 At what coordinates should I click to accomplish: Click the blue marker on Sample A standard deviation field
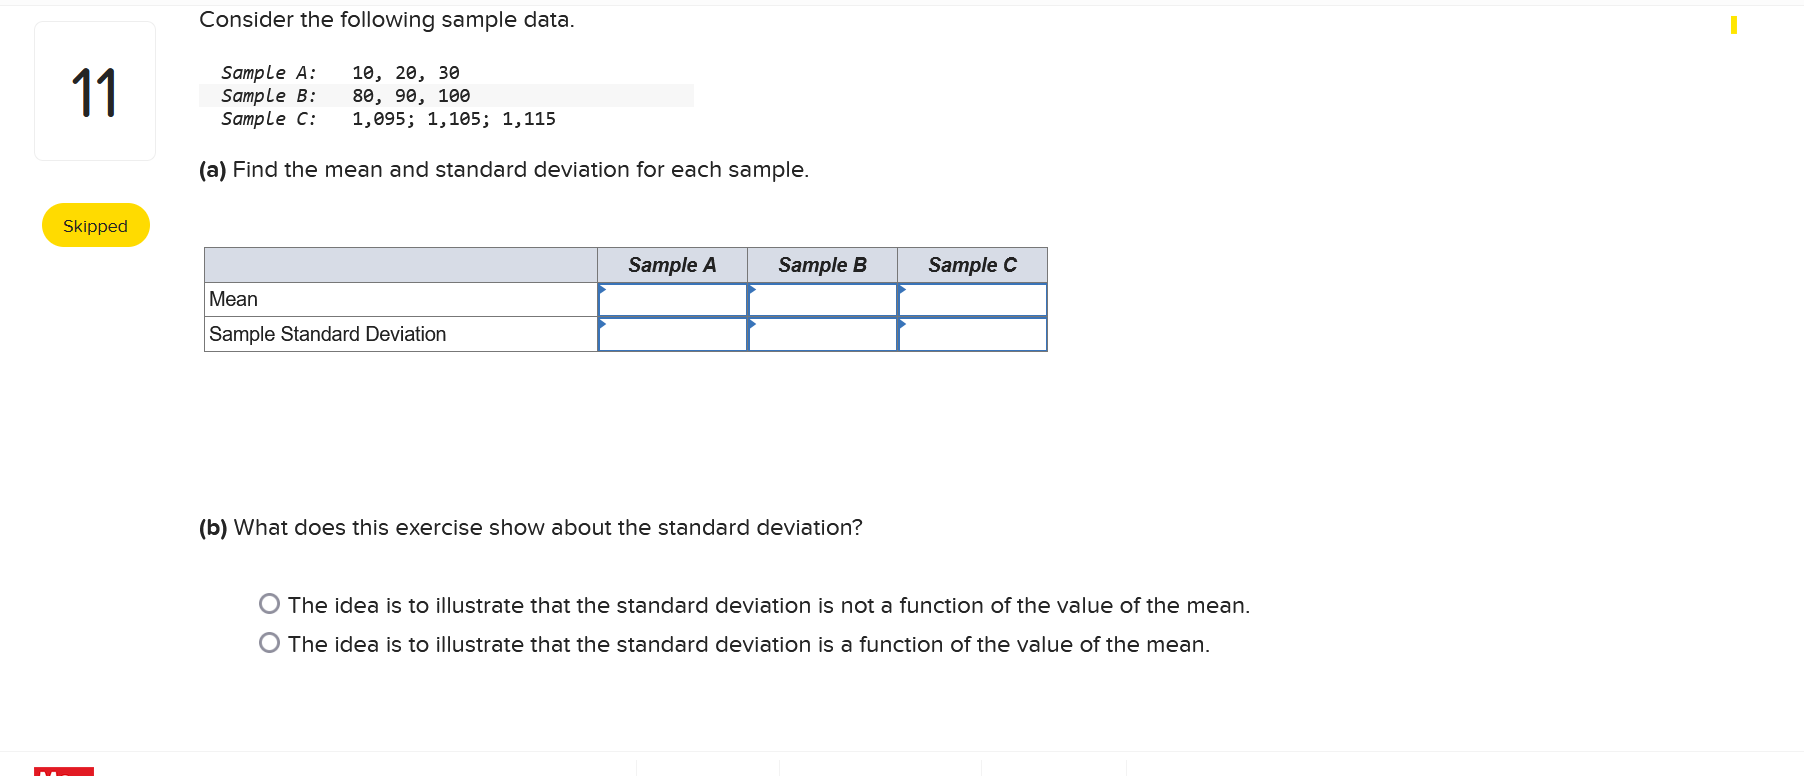click(603, 324)
